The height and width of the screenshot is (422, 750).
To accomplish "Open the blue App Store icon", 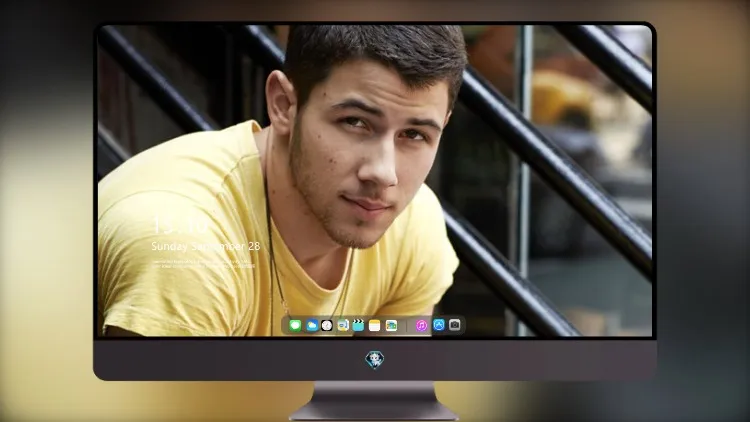I will (439, 325).
